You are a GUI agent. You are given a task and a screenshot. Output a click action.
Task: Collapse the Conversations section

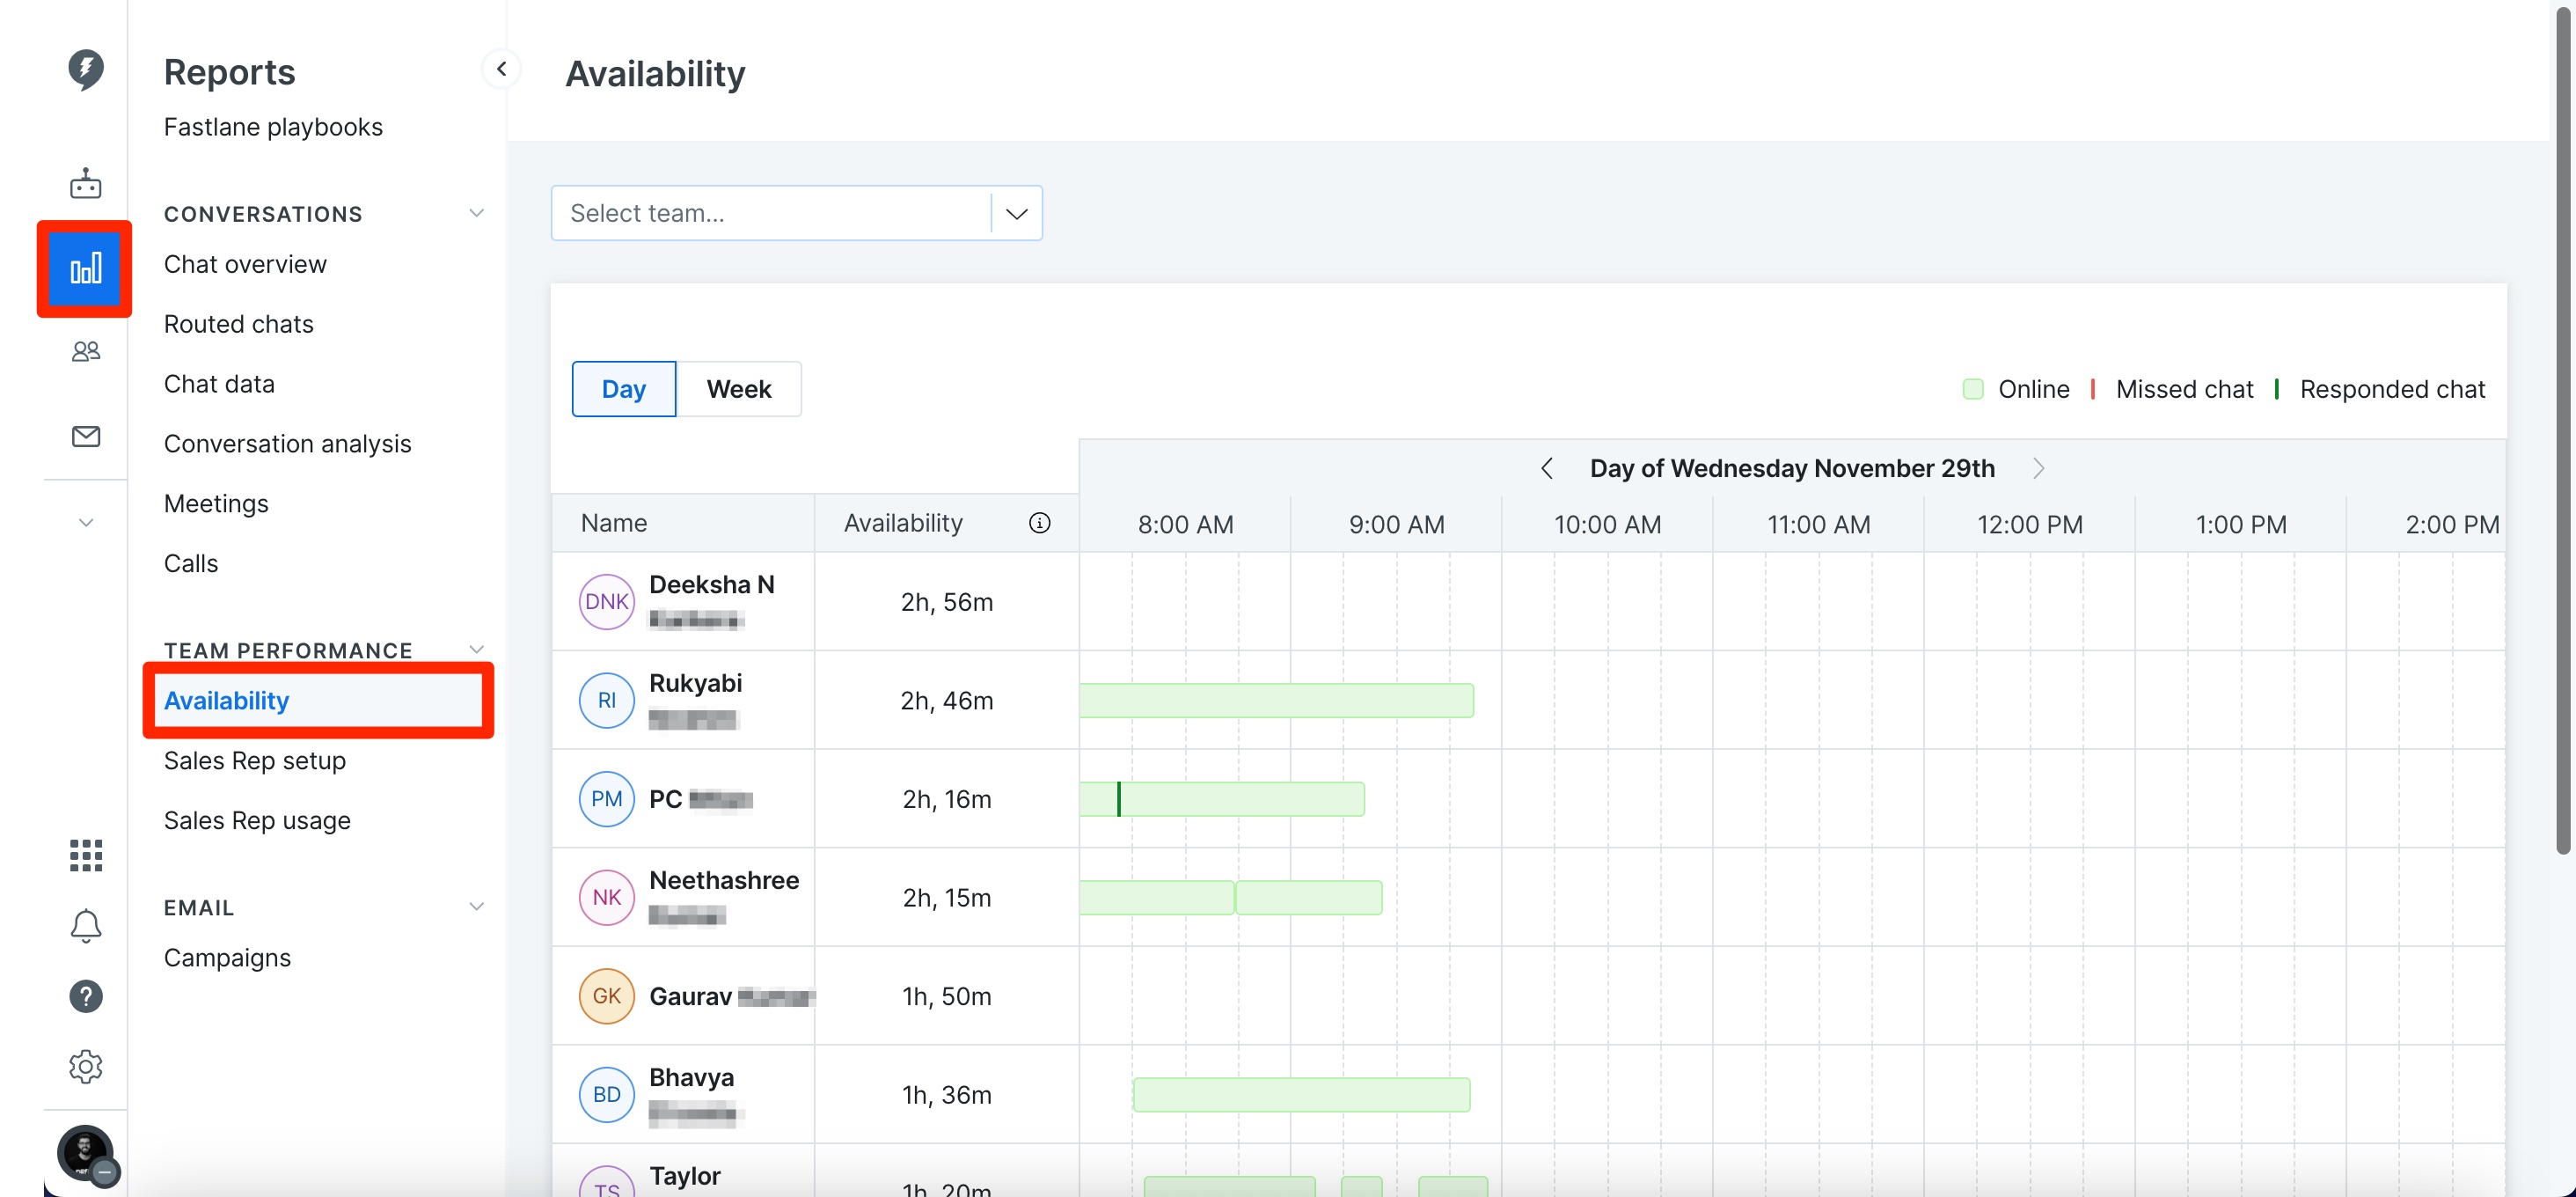tap(477, 213)
